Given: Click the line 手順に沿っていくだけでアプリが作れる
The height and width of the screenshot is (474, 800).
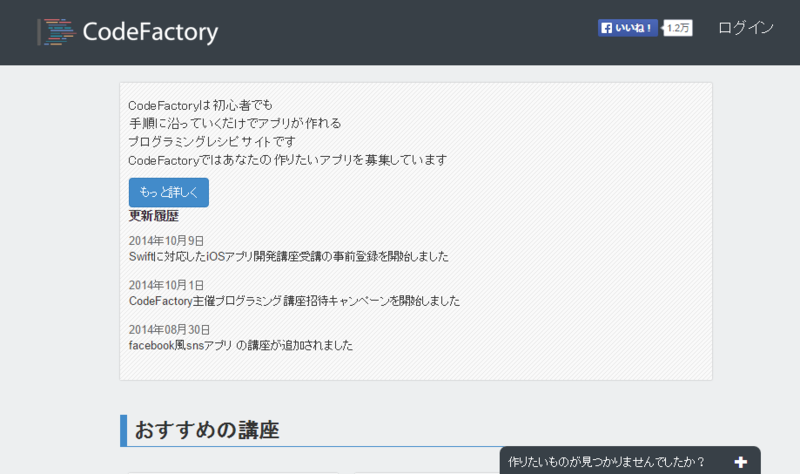Looking at the screenshot, I should (x=235, y=123).
